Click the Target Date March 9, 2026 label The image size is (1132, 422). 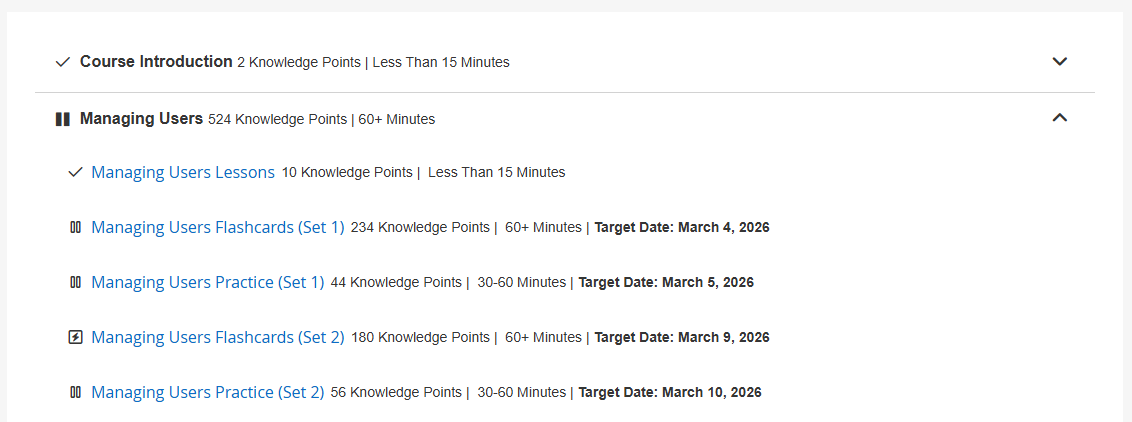(x=682, y=337)
